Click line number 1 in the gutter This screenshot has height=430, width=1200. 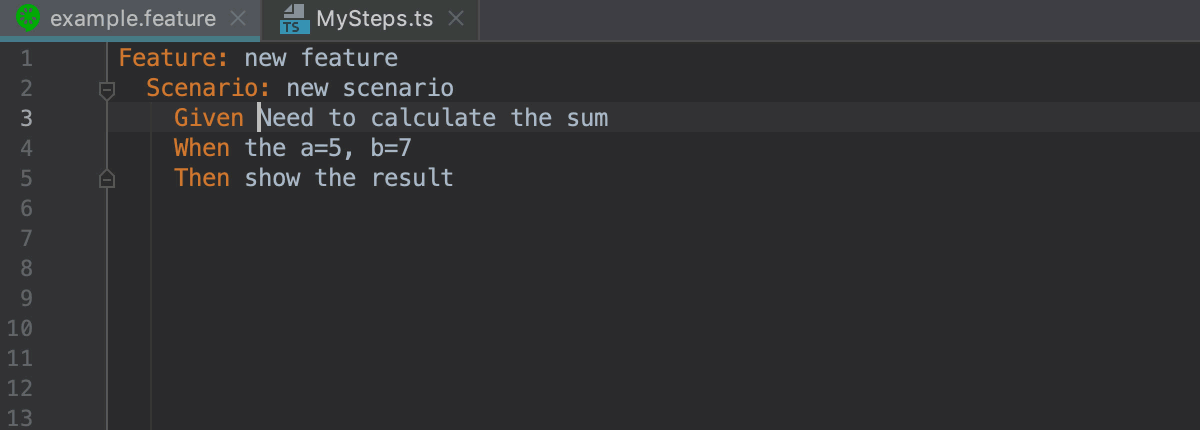click(x=27, y=58)
